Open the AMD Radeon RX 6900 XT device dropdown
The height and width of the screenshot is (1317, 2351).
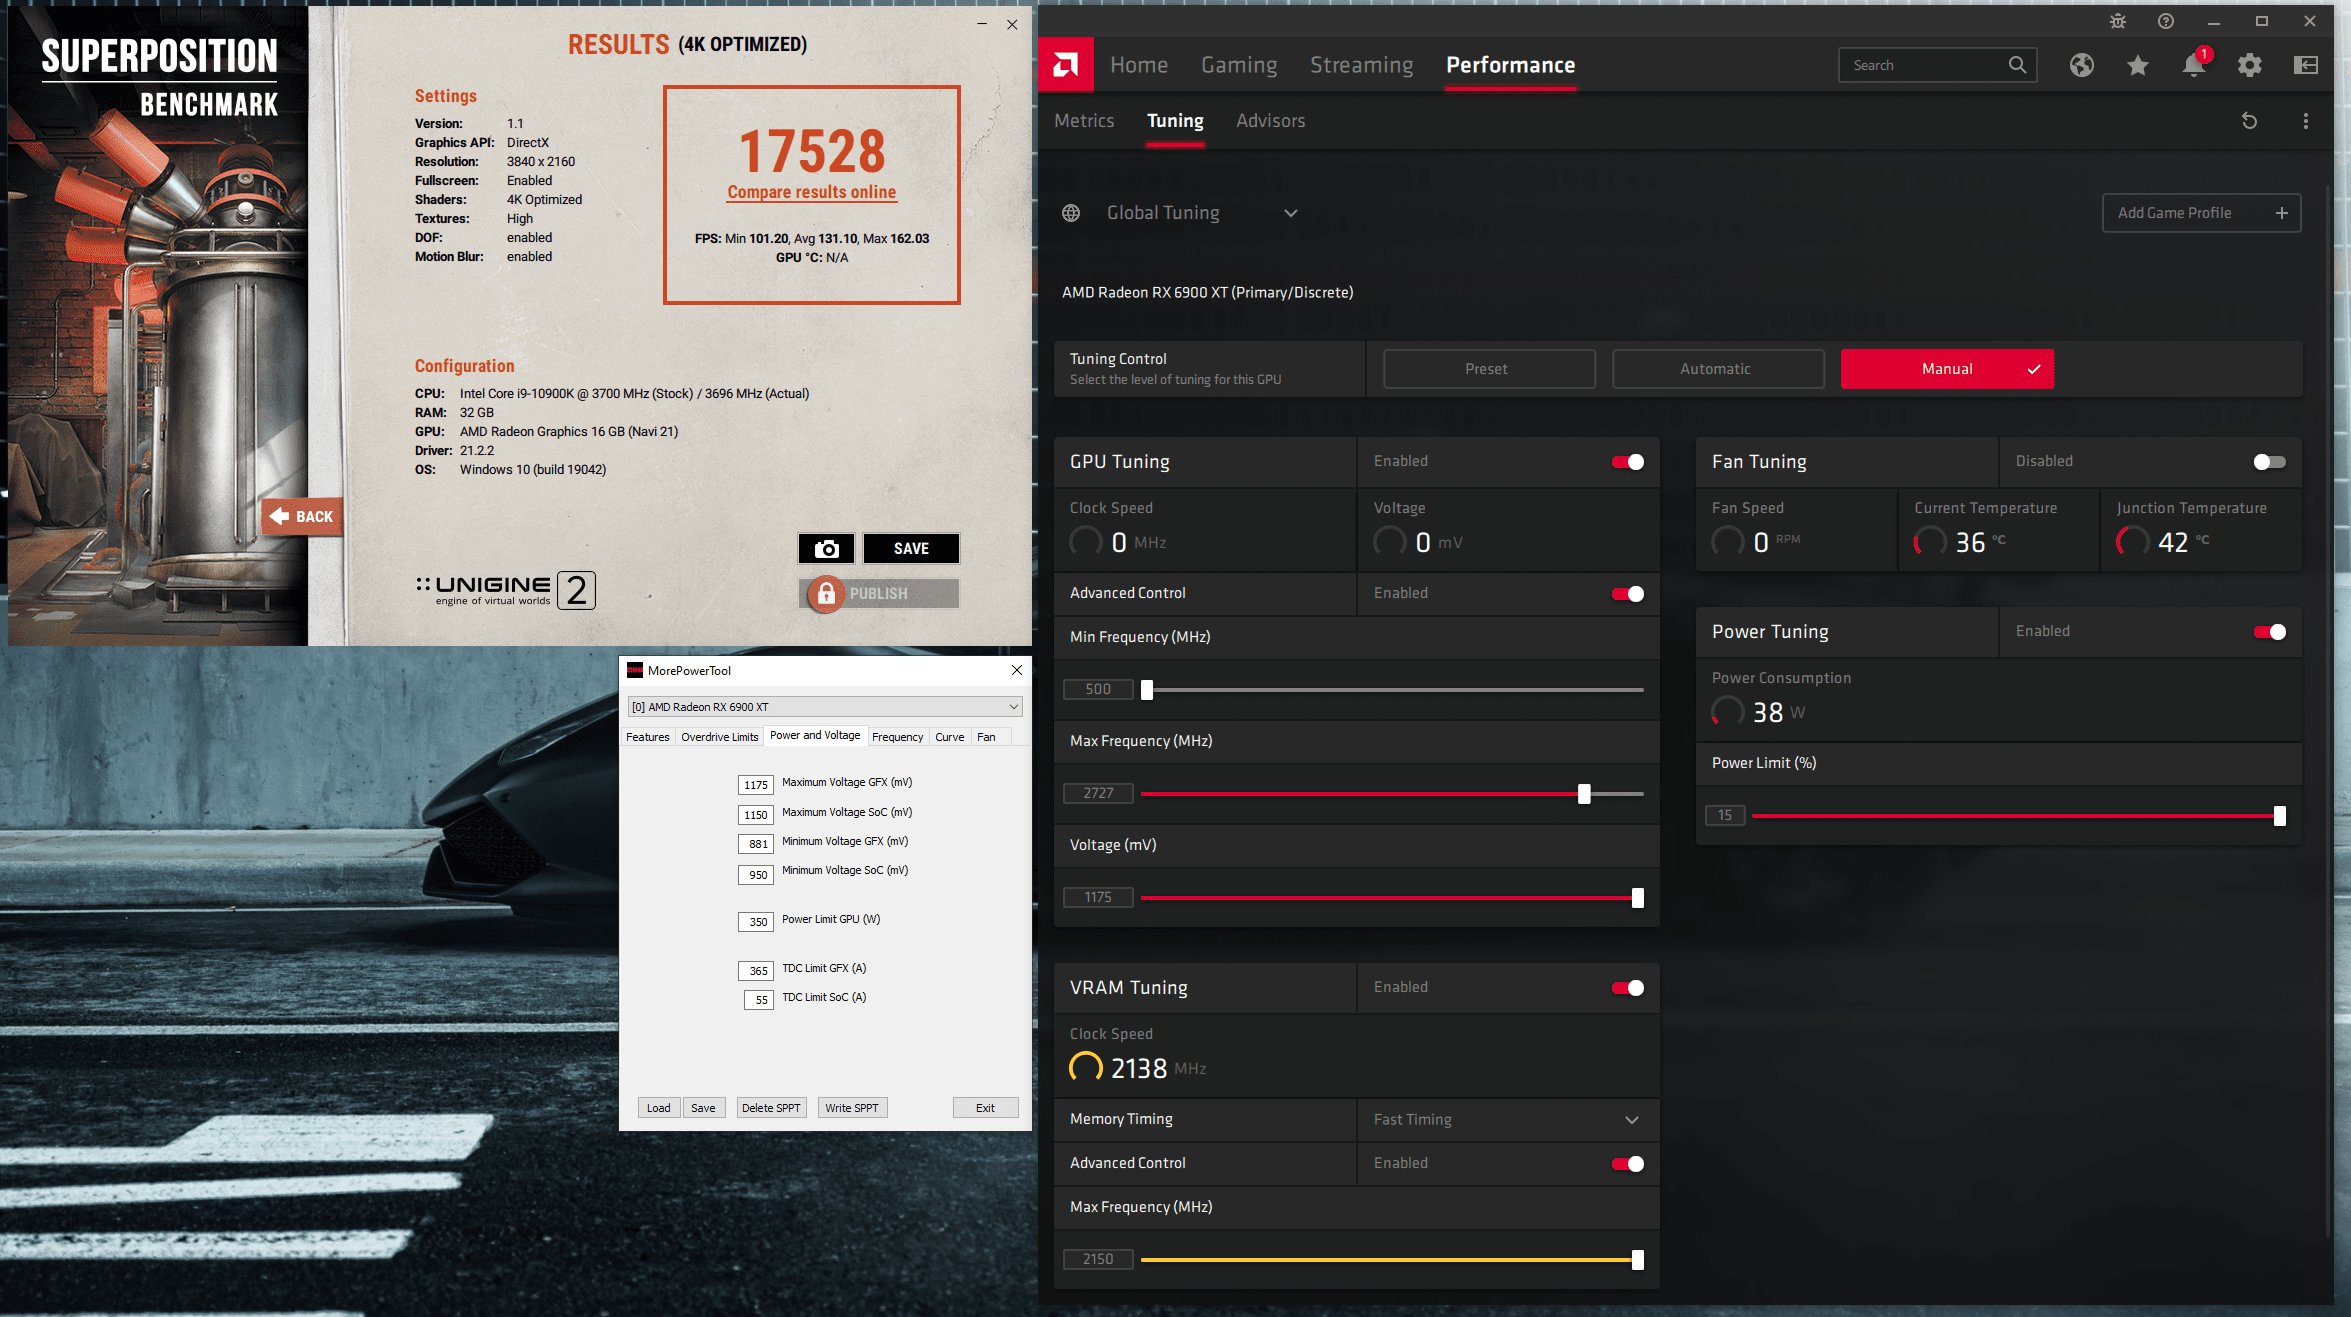click(825, 707)
